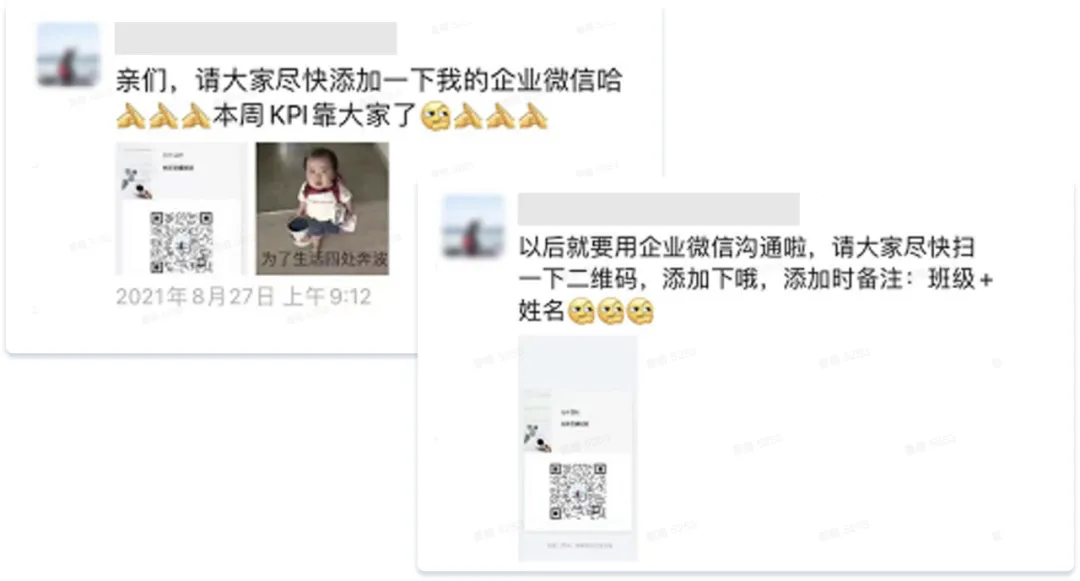Click the QR code square inside the second post's image
The image size is (1080, 581).
pos(578,491)
